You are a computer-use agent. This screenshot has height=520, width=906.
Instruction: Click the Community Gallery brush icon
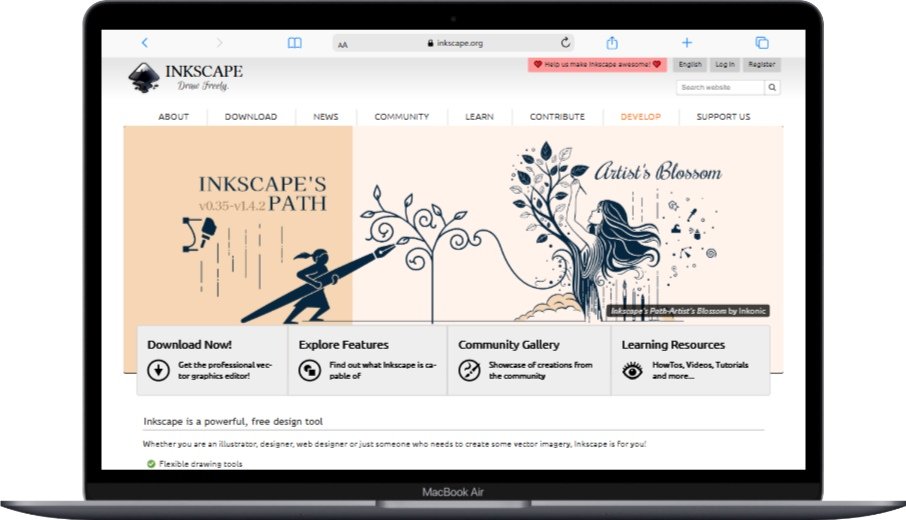coord(469,370)
